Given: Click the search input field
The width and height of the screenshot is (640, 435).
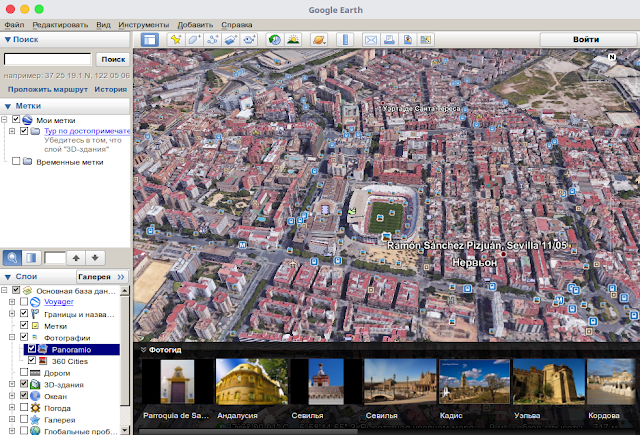Looking at the screenshot, I should 48,59.
